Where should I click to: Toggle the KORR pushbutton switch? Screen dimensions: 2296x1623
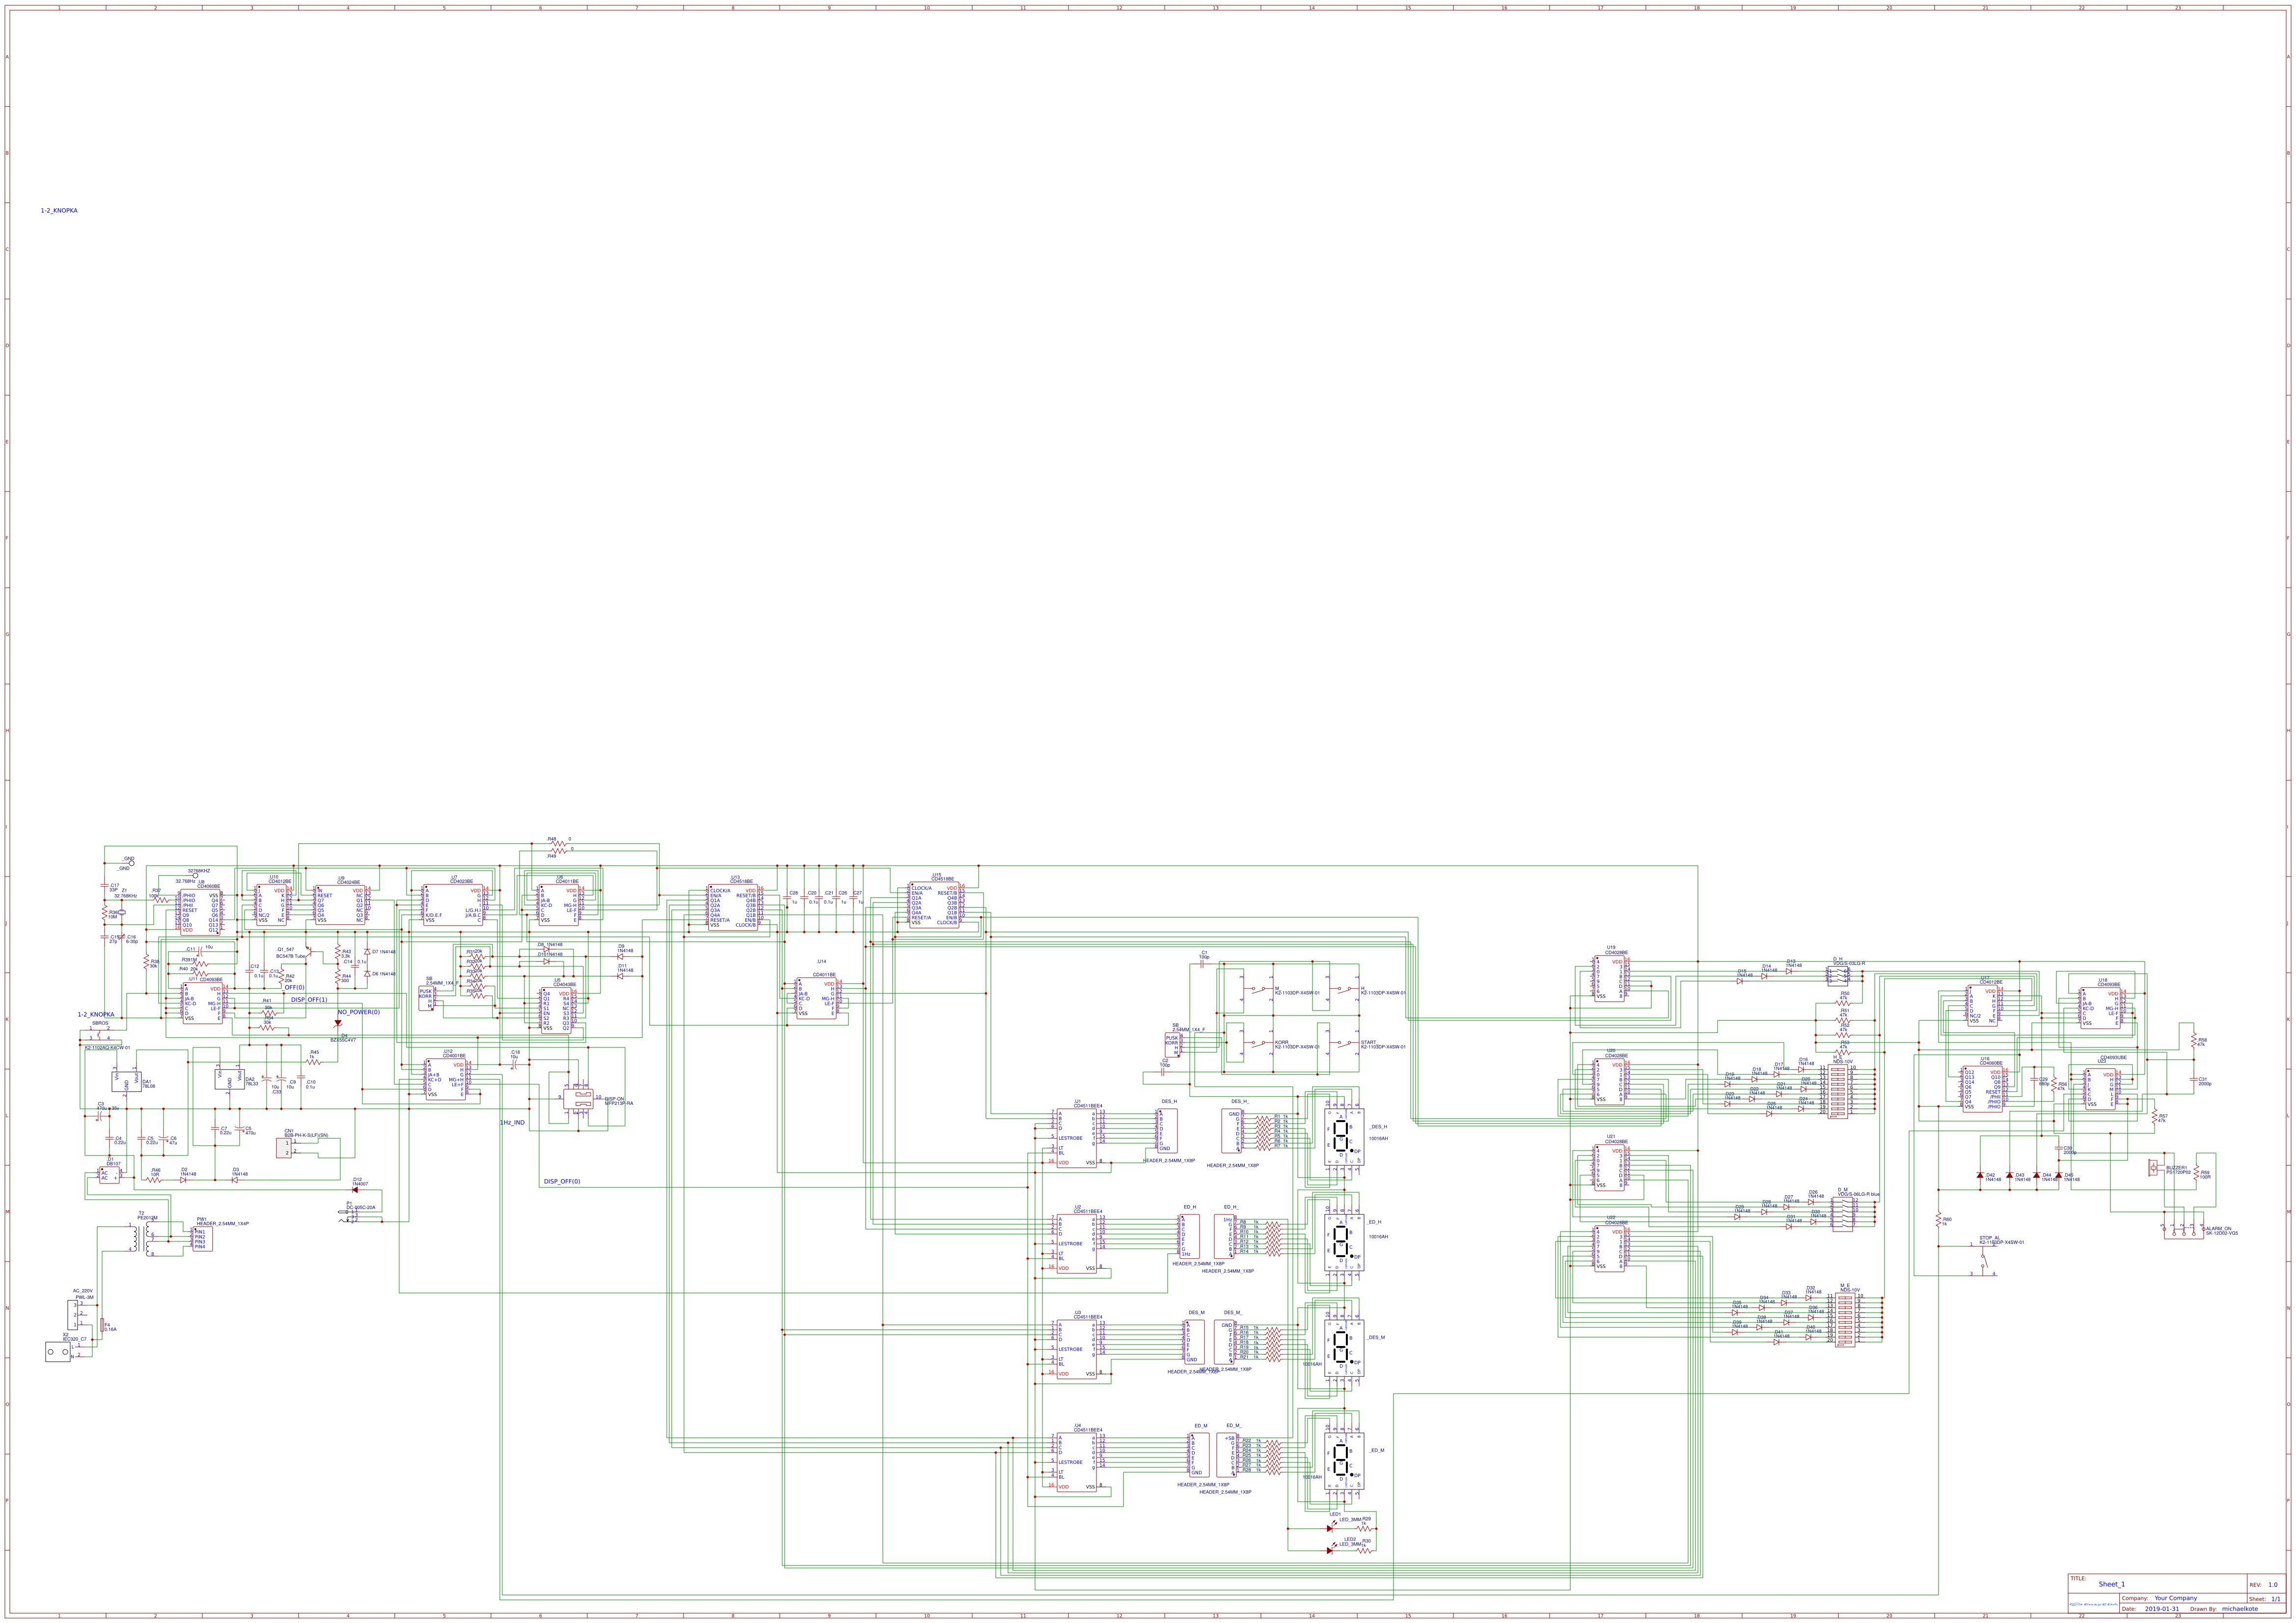pyautogui.click(x=1259, y=1043)
